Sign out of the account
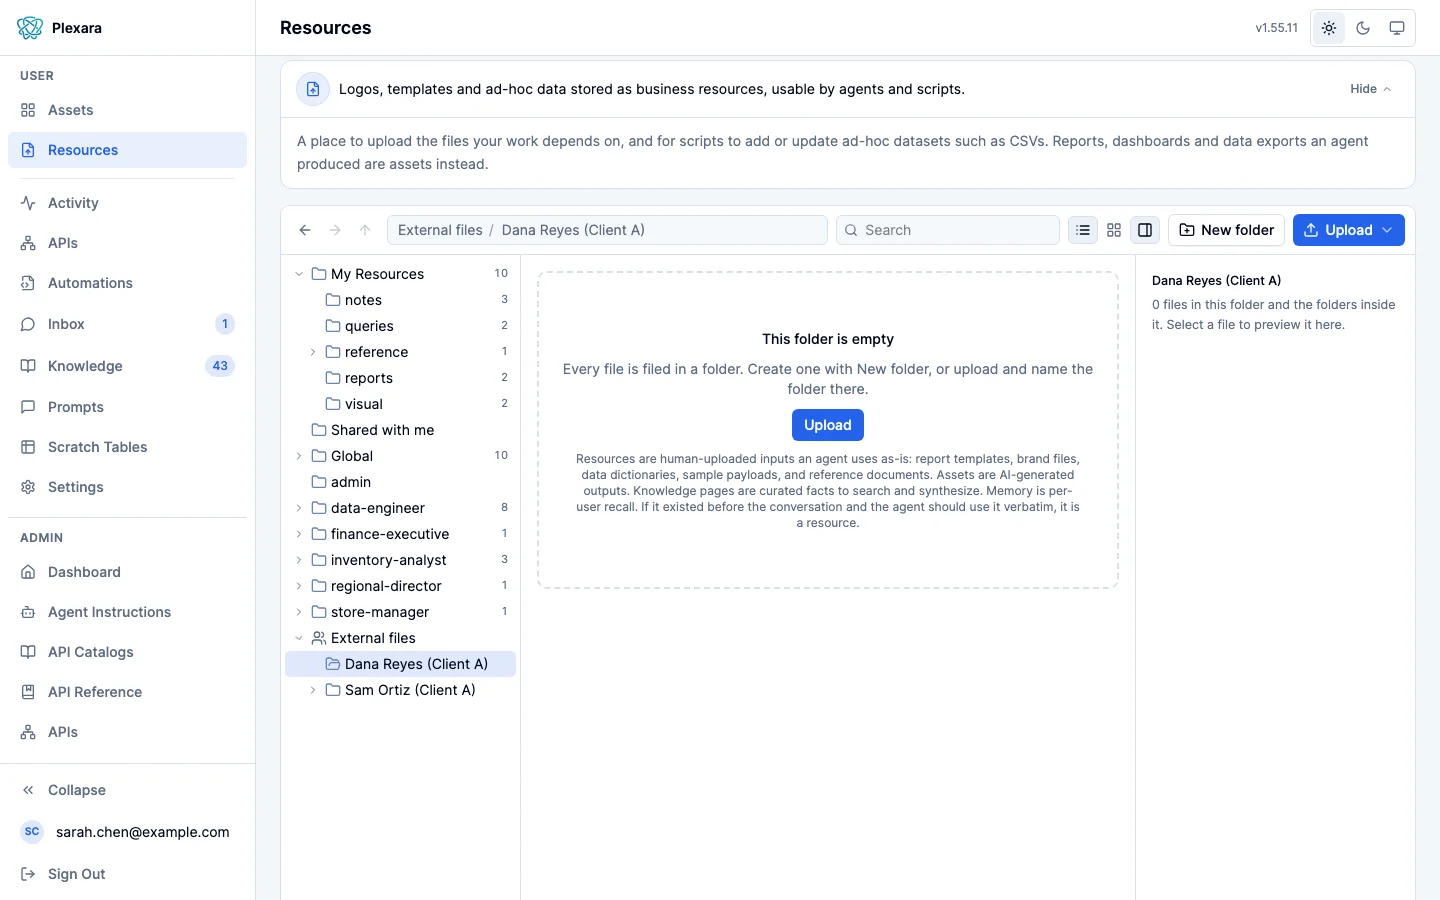This screenshot has width=1440, height=900. pos(127,874)
